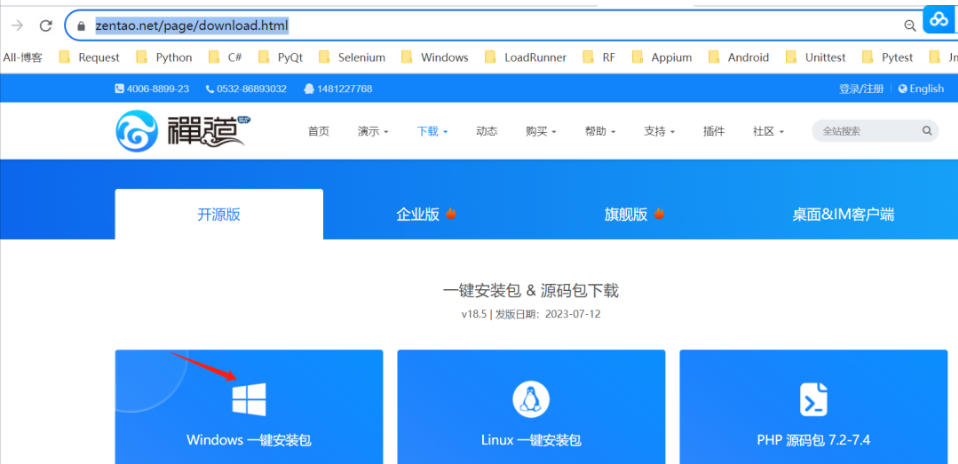Screen dimensions: 958x464
Task: Click the Linux penguin icon
Action: click(x=530, y=399)
